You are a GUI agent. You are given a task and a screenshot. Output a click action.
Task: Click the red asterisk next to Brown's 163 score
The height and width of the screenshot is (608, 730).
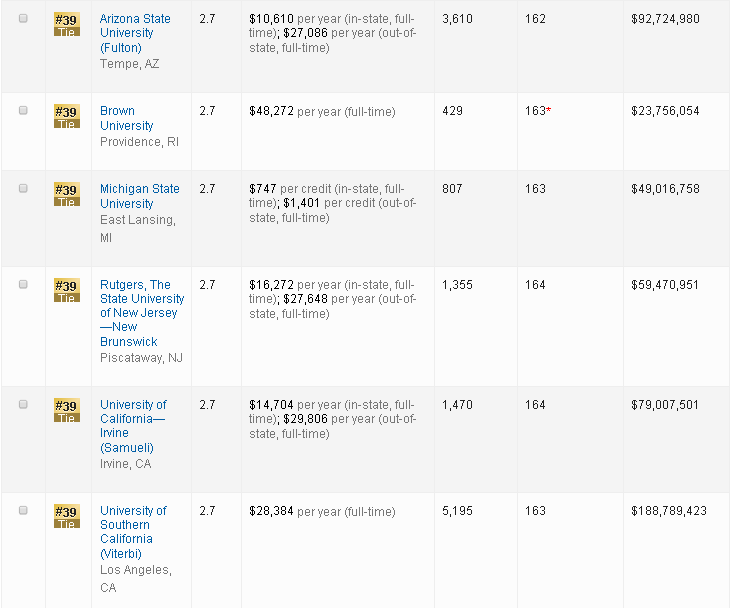pos(549,111)
